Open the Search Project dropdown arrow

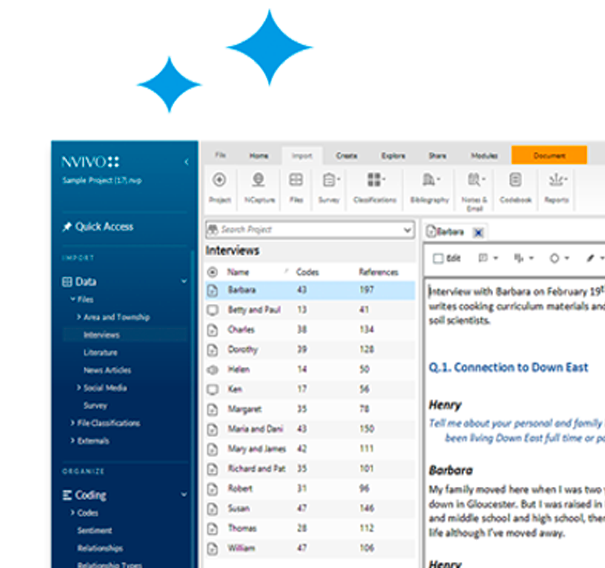point(407,230)
